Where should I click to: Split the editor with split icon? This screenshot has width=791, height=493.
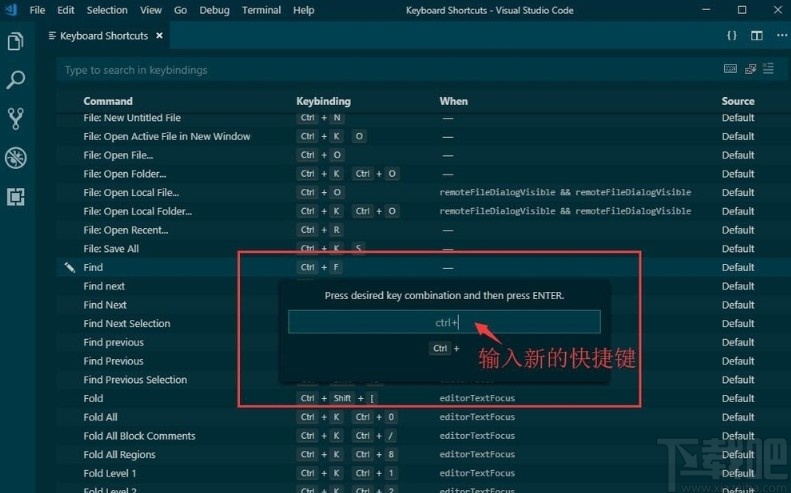pyautogui.click(x=757, y=35)
